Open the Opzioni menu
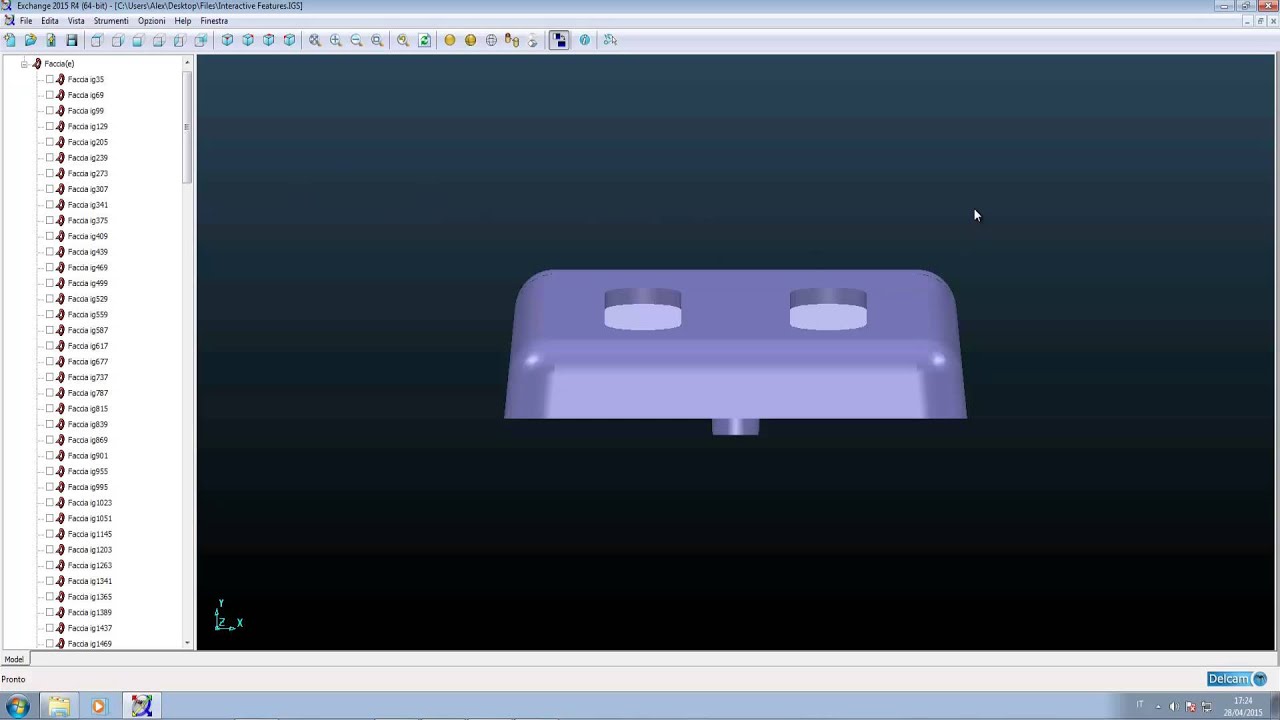 pyautogui.click(x=152, y=21)
